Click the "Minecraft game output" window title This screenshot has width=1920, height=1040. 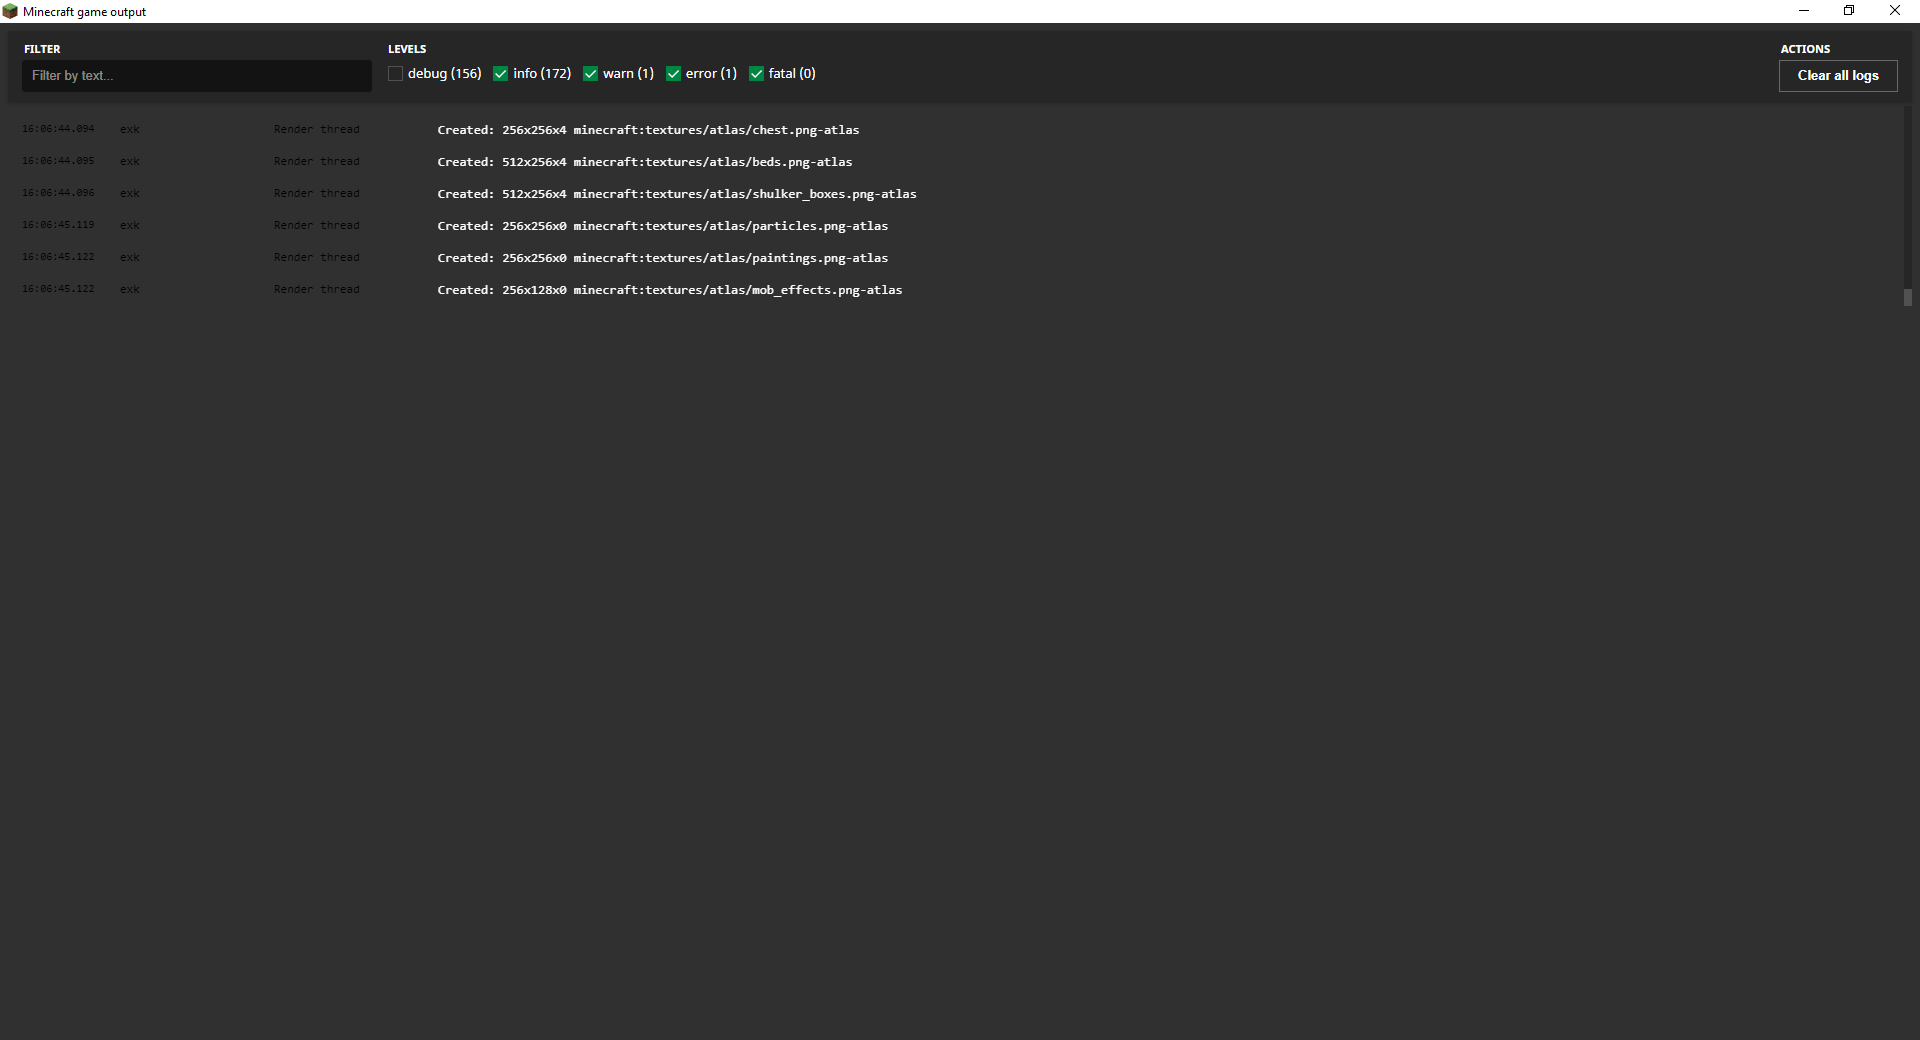point(85,12)
